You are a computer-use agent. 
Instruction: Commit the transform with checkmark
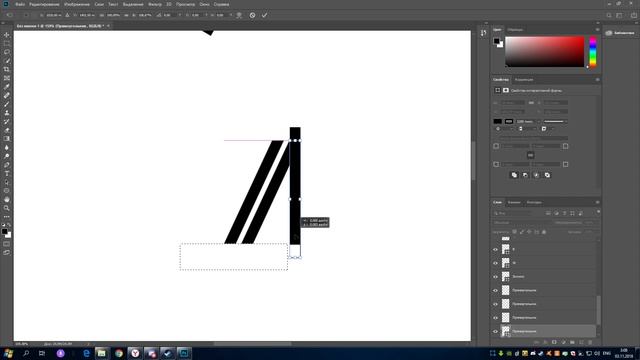(264, 15)
